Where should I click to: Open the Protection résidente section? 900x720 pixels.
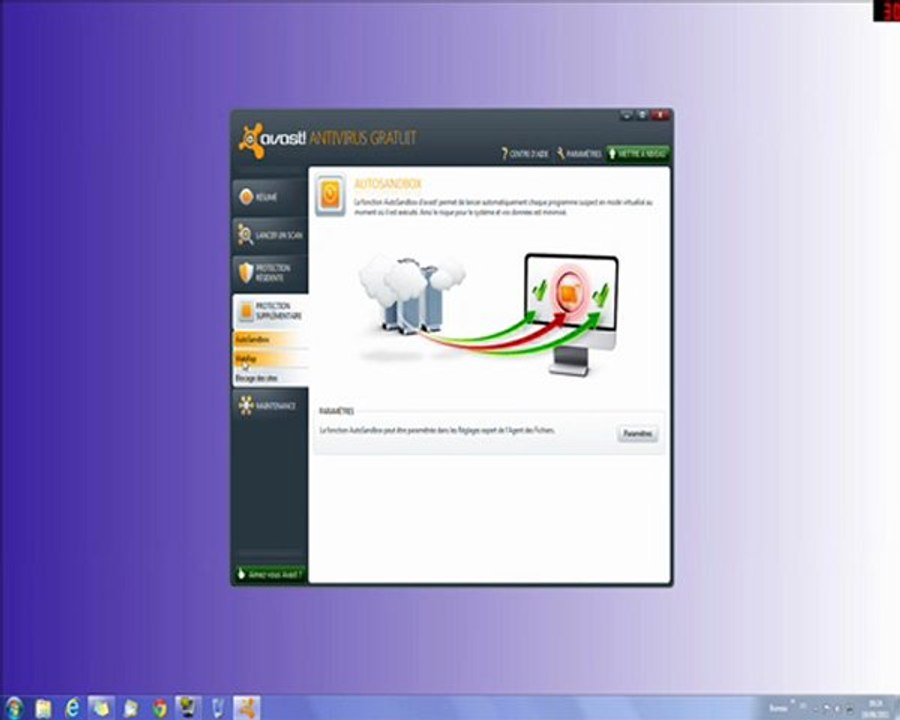tap(270, 273)
